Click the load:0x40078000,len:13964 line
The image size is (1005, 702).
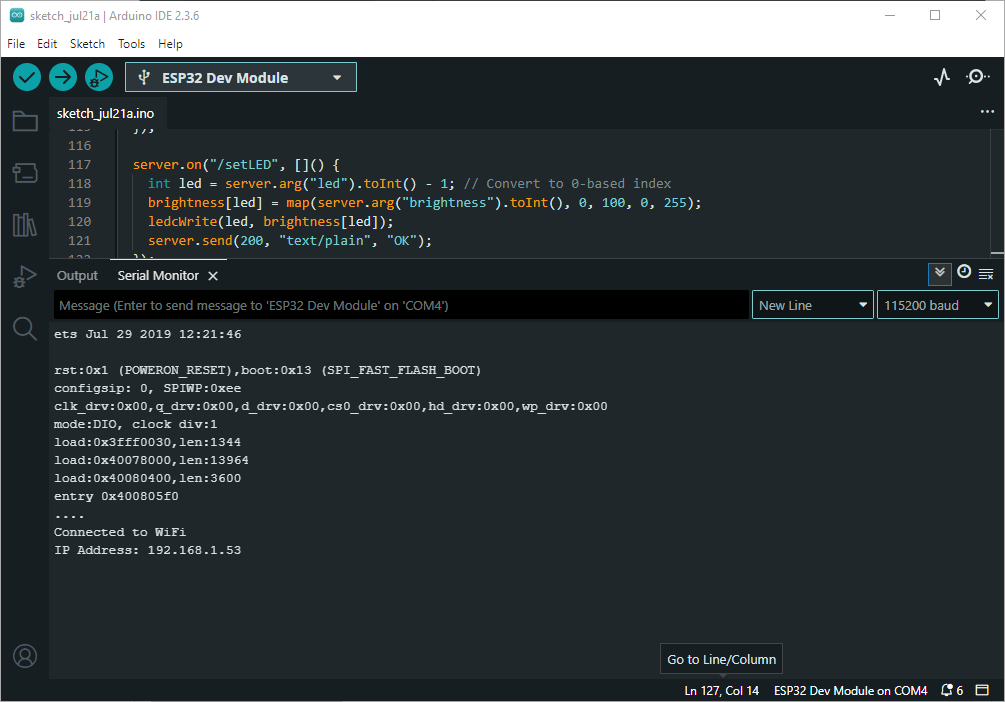(151, 460)
